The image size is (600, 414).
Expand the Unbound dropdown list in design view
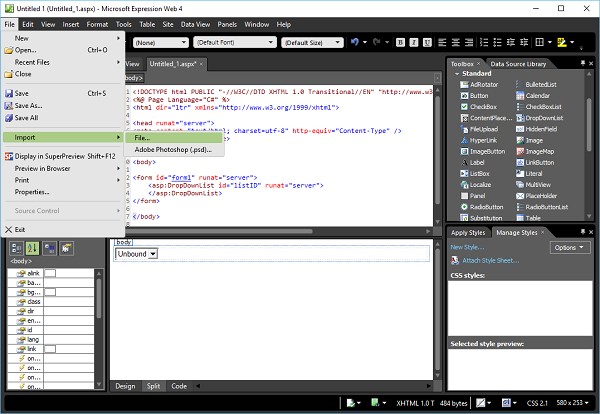point(153,254)
